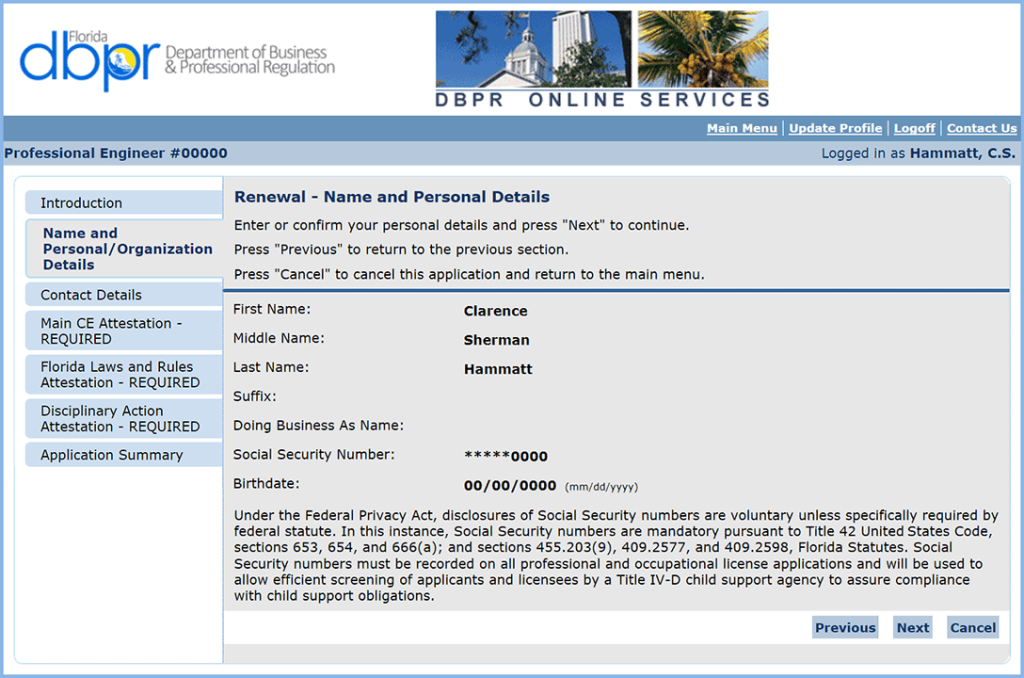Open Main CE Attestation - REQUIRED section
The height and width of the screenshot is (678, 1024).
click(x=122, y=330)
